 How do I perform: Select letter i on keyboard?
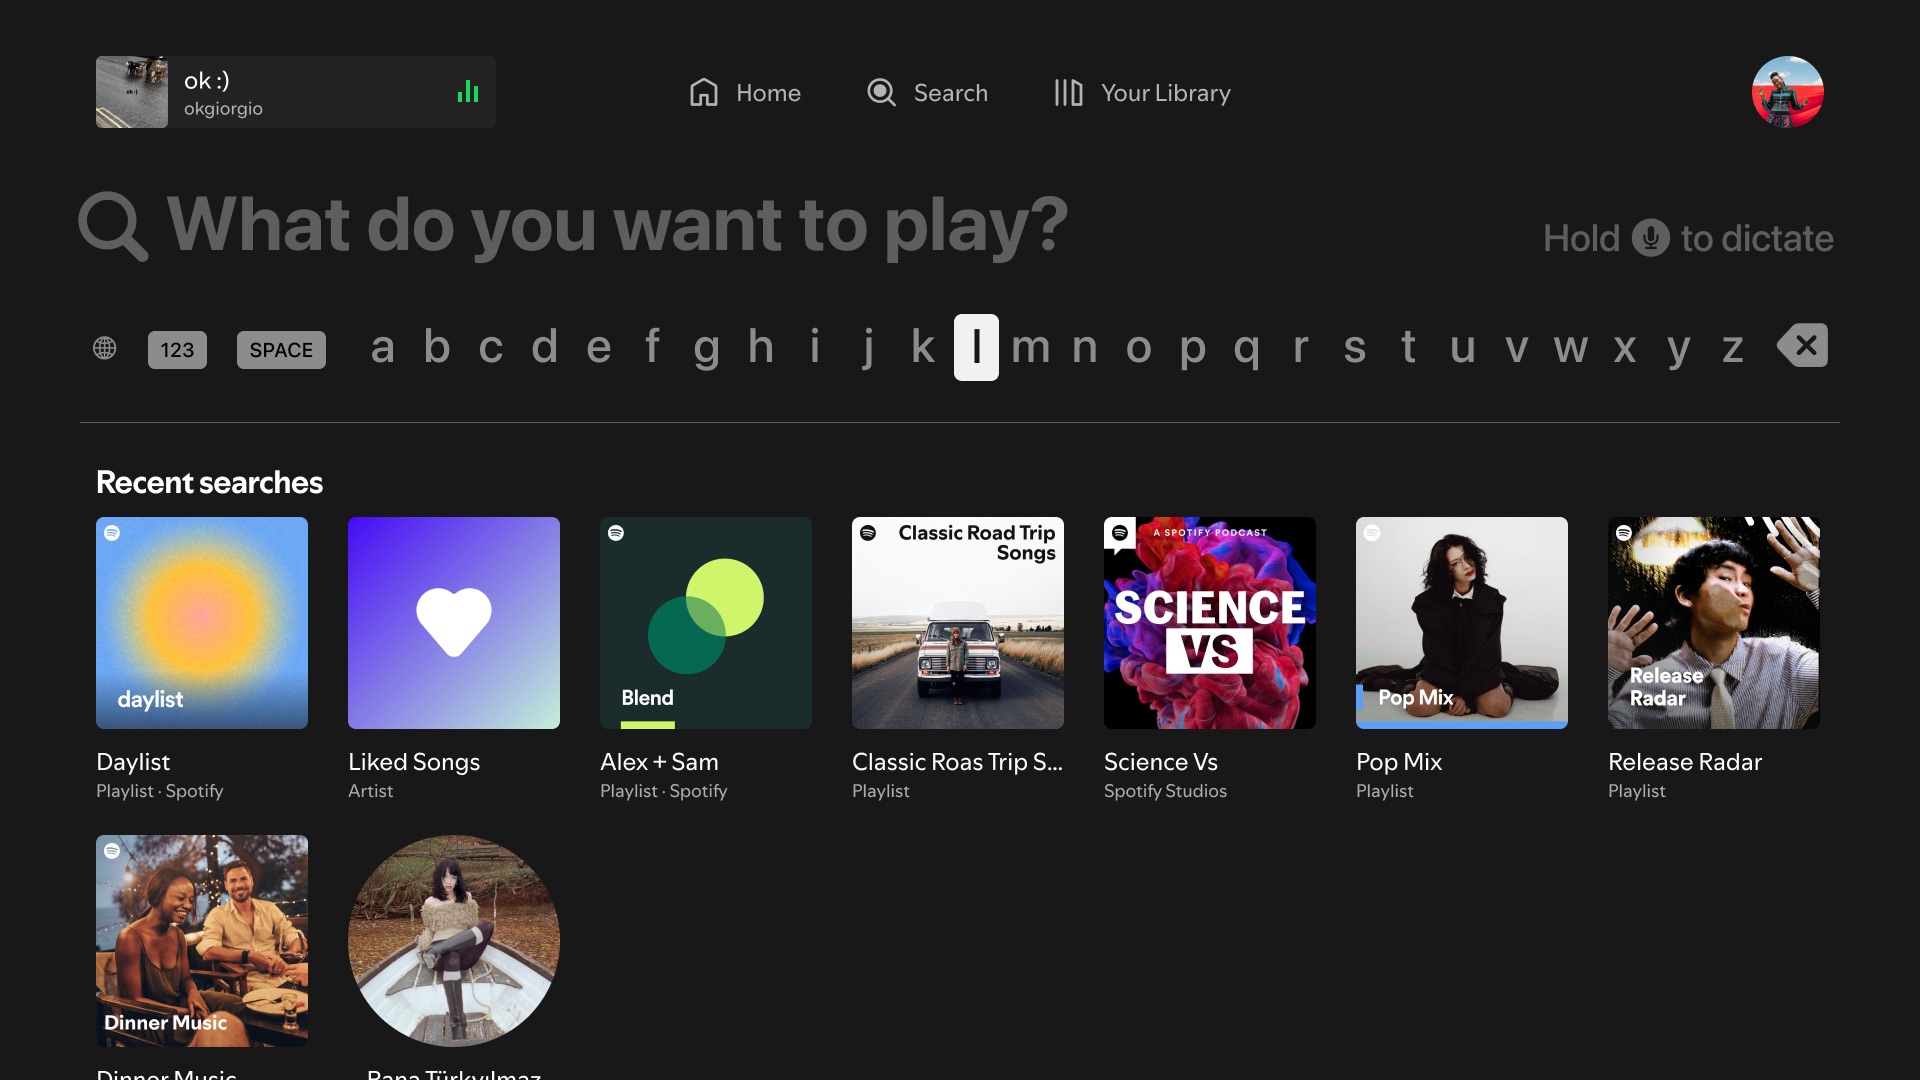815,348
